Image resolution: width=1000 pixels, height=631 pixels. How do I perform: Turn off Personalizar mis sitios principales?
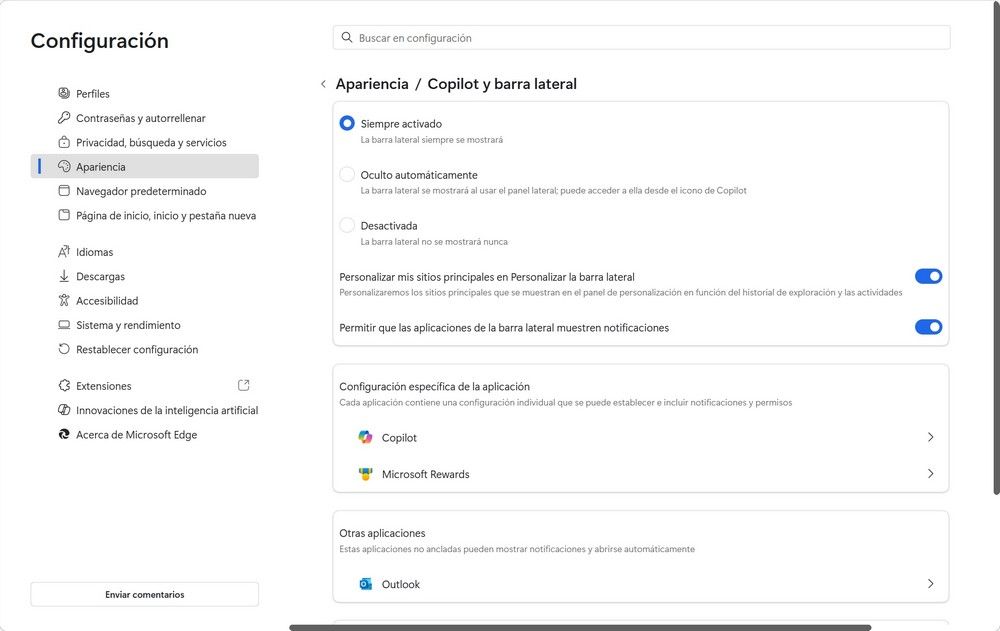pyautogui.click(x=929, y=276)
